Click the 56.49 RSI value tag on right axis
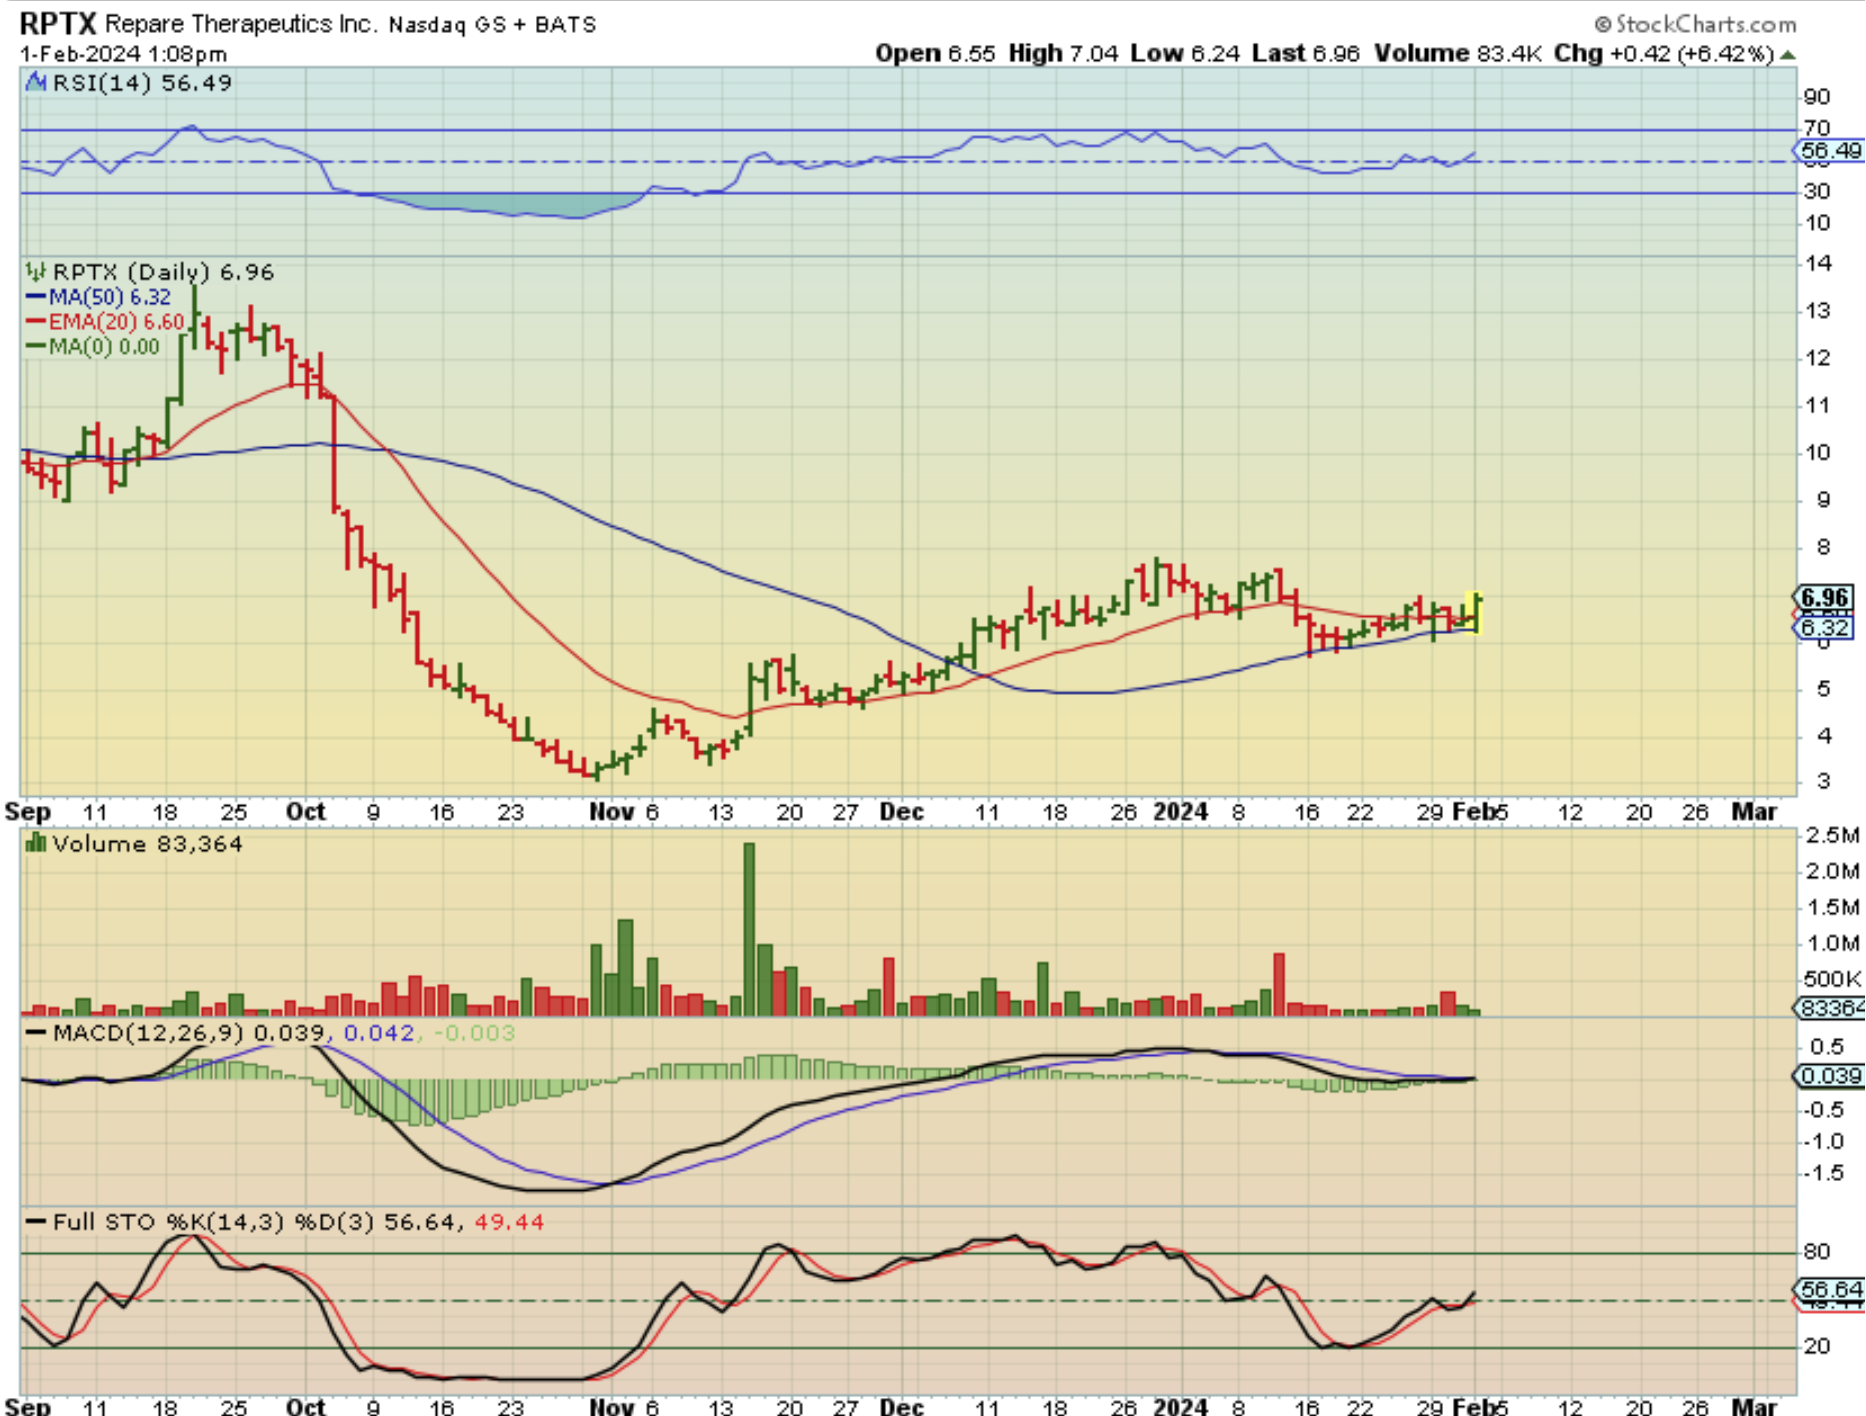Viewport: 1866px width, 1416px height. click(1829, 151)
